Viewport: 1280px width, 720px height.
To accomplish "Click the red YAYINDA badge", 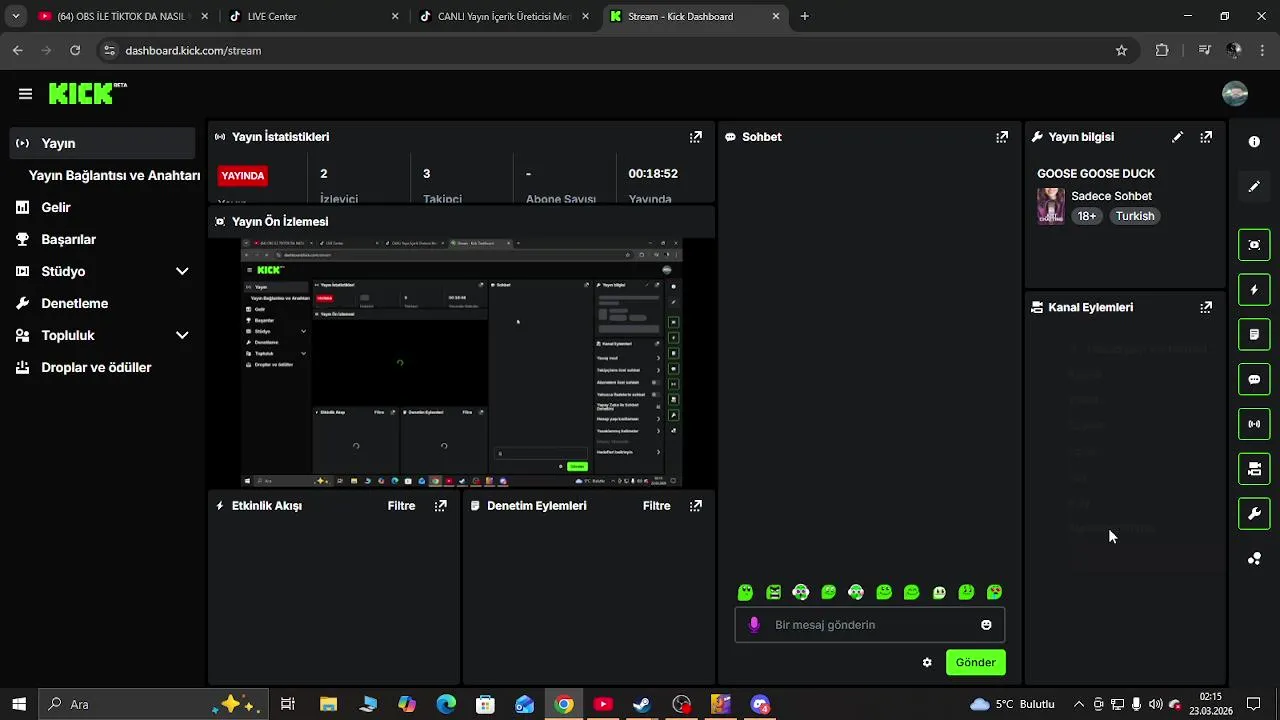I will (x=243, y=176).
